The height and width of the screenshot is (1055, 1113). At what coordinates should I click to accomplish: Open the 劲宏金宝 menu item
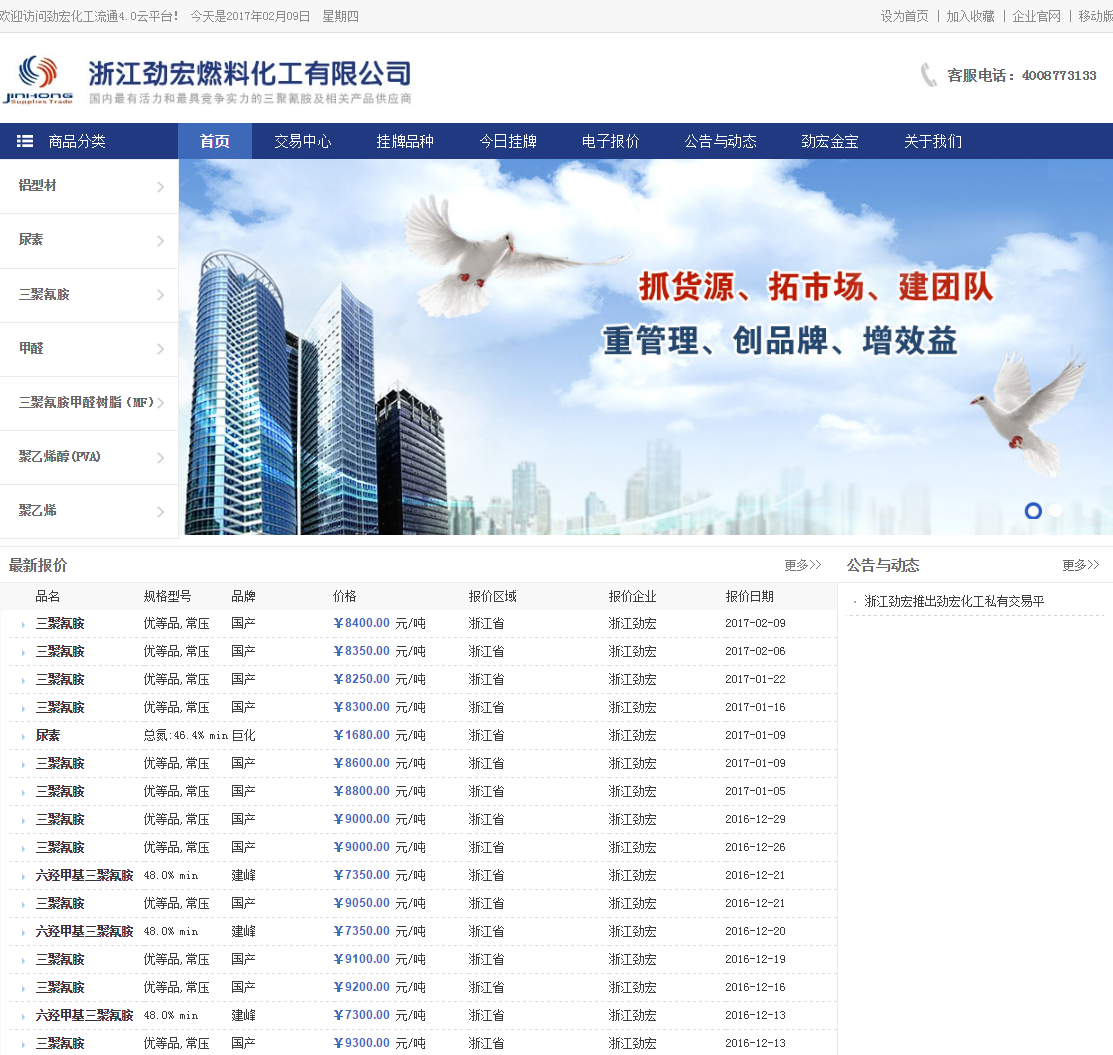point(830,141)
